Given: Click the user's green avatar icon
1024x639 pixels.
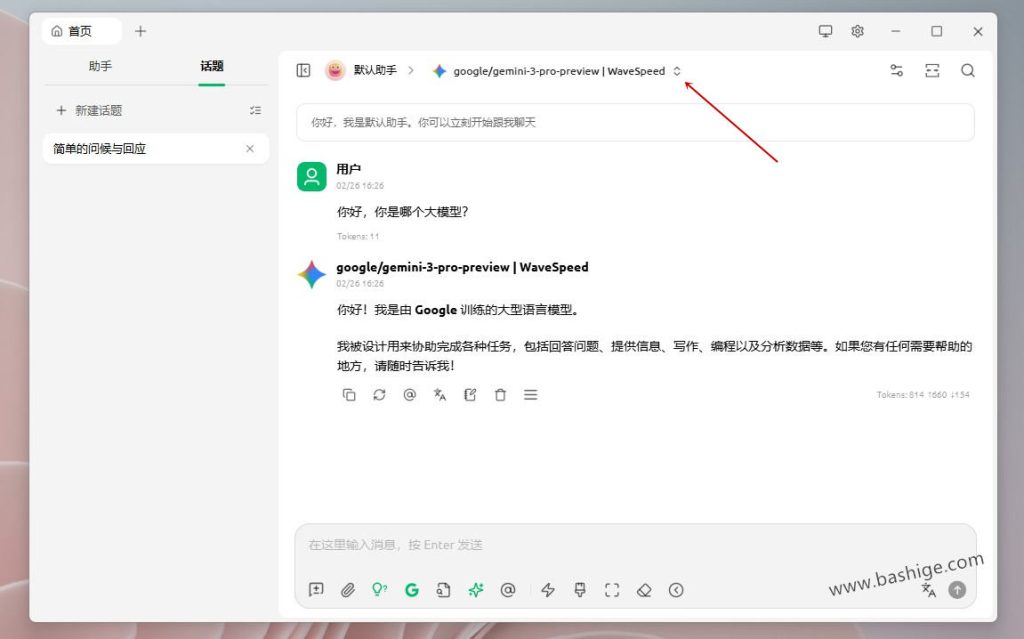Looking at the screenshot, I should click(312, 176).
